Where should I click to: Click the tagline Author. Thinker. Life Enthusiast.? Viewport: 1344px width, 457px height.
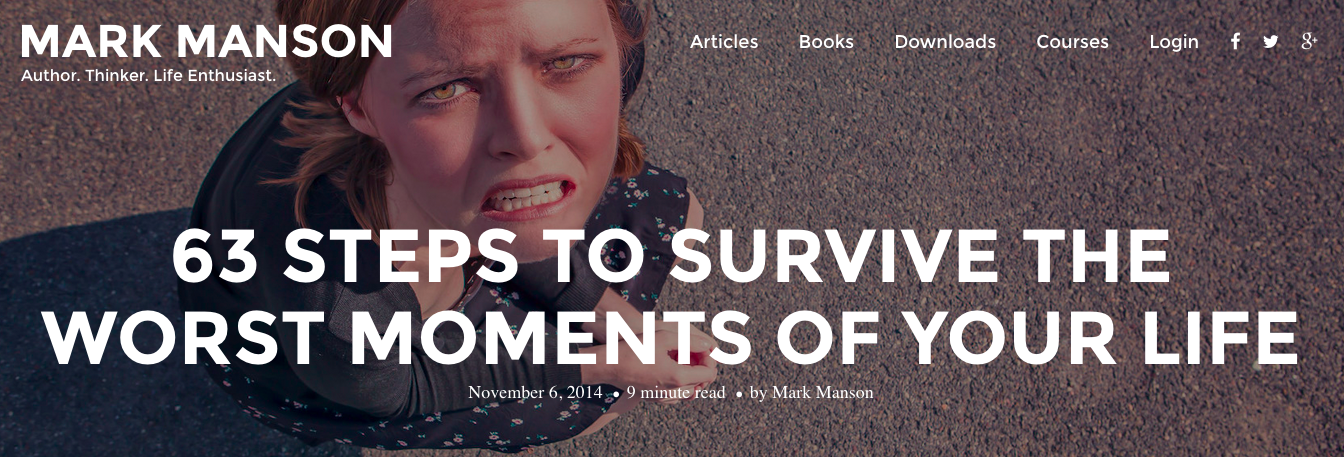pyautogui.click(x=148, y=75)
